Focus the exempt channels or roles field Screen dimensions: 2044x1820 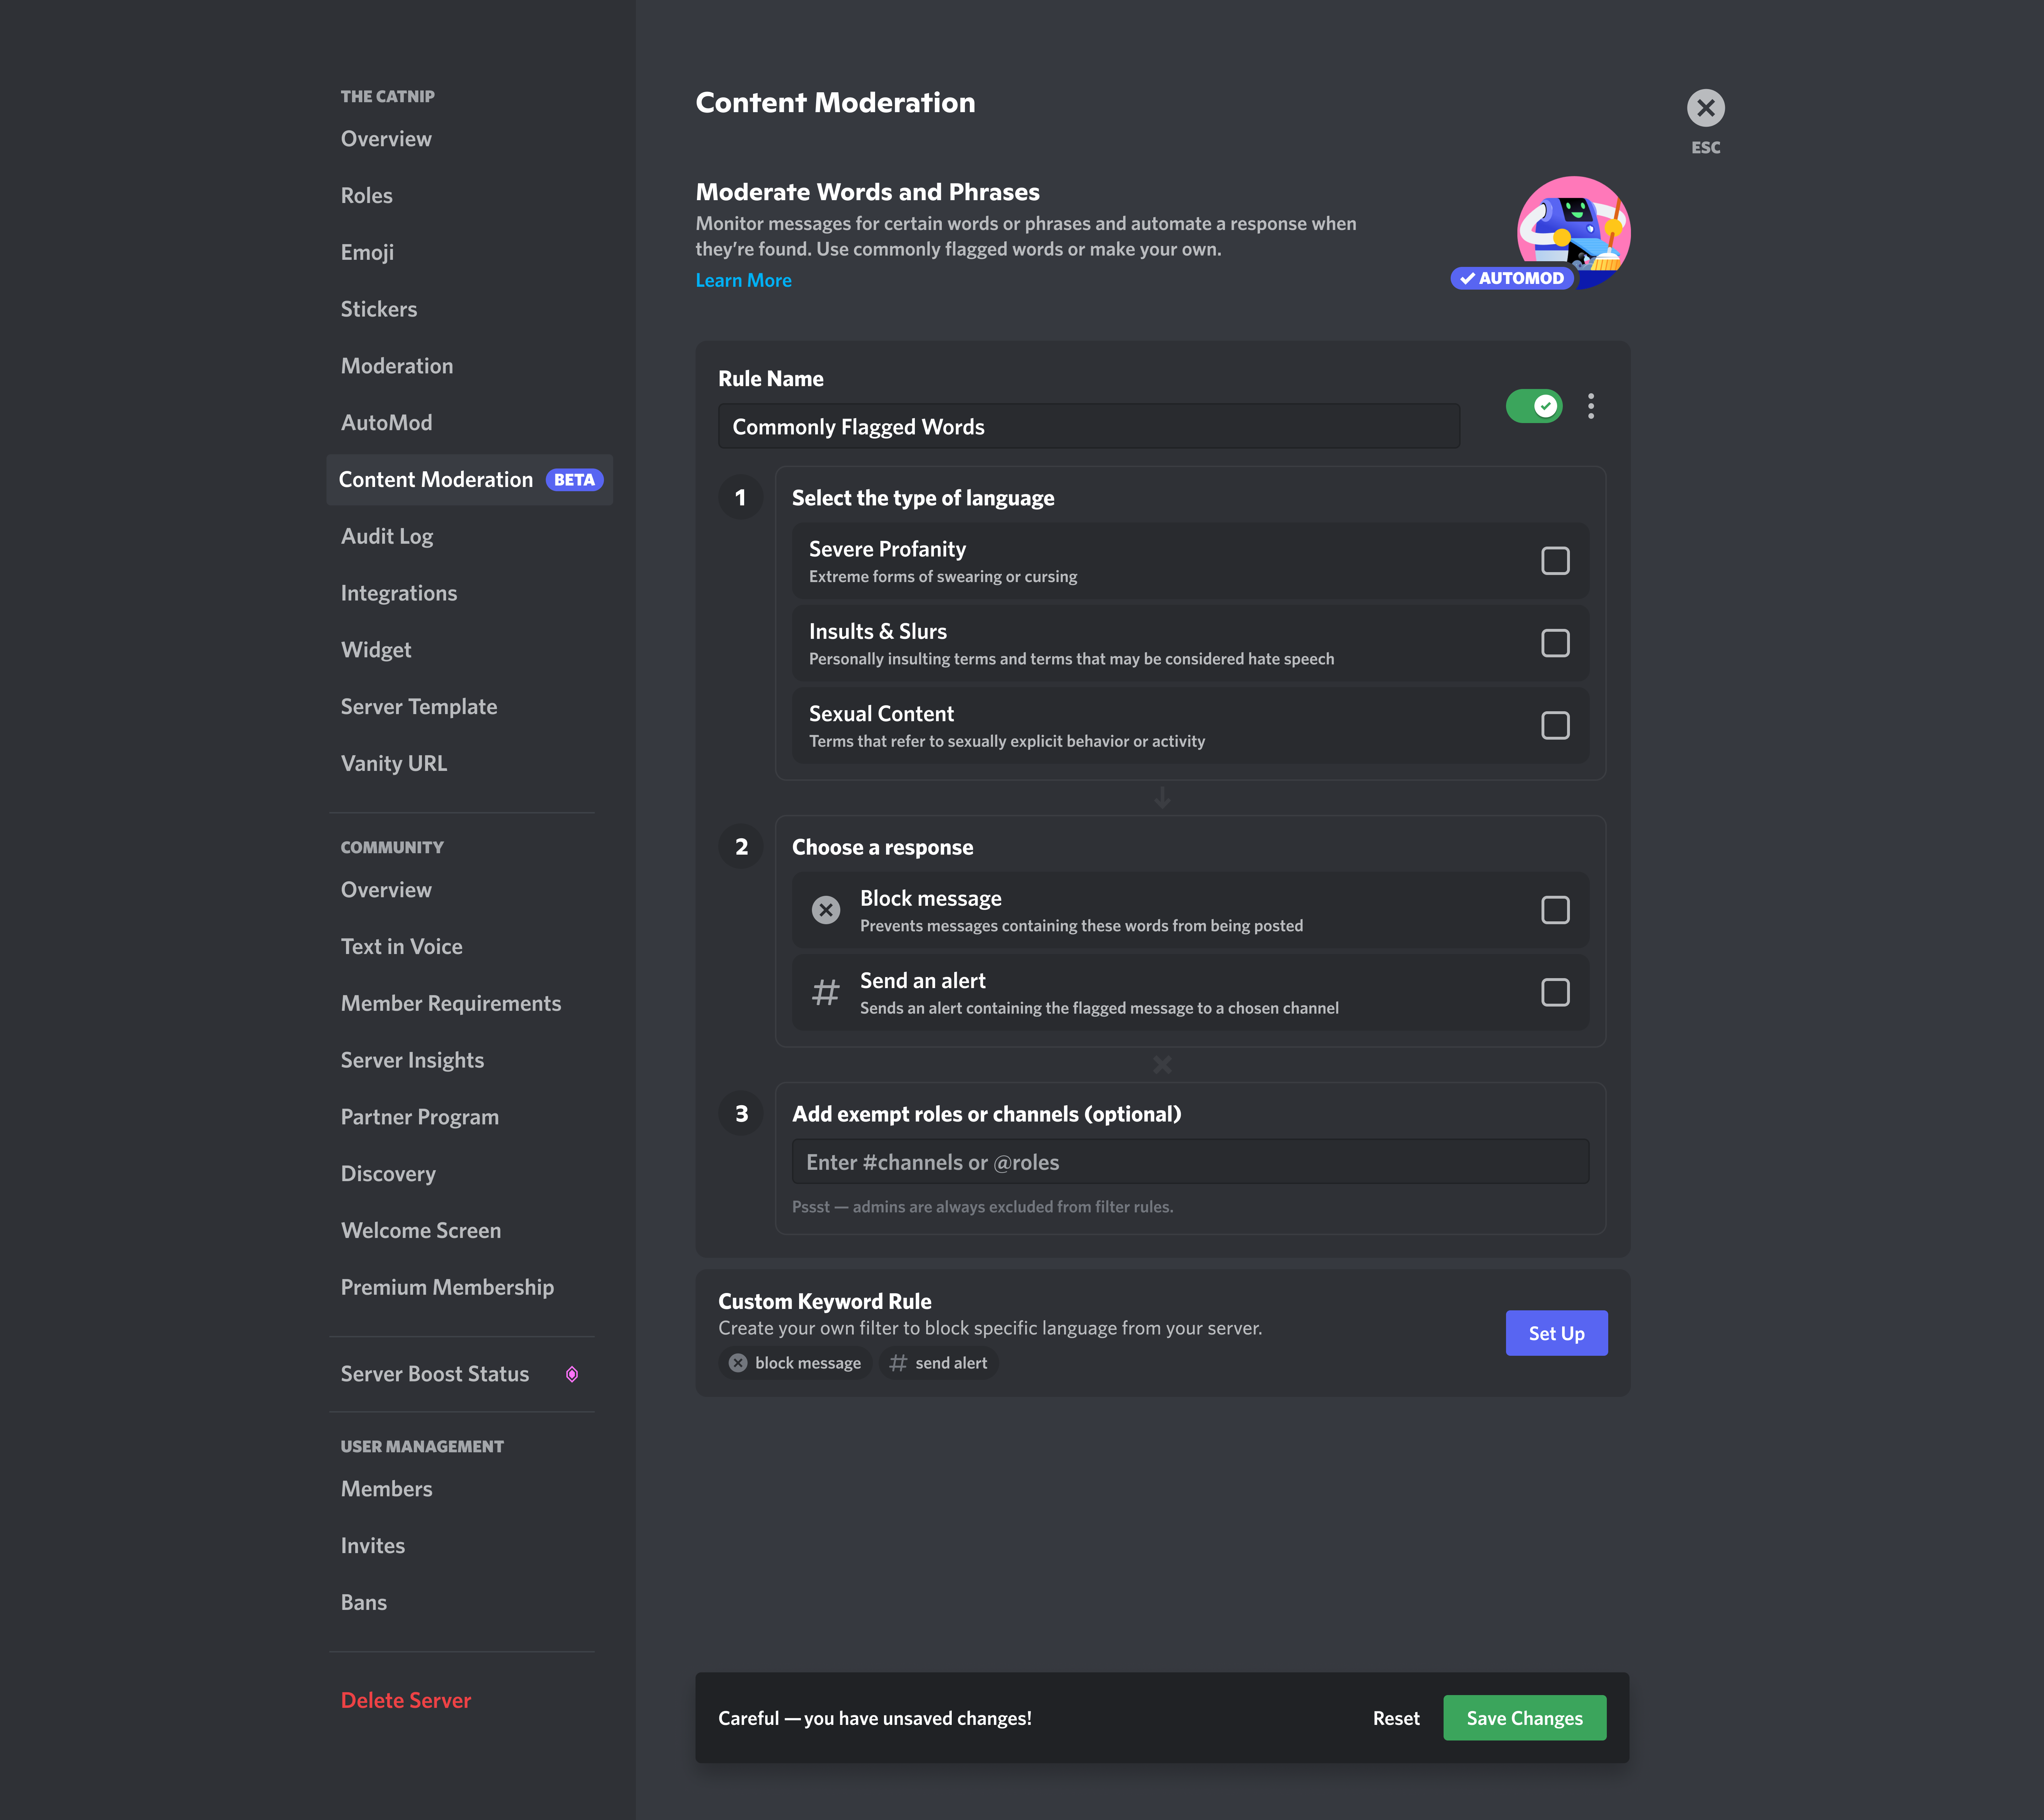coord(1190,1162)
